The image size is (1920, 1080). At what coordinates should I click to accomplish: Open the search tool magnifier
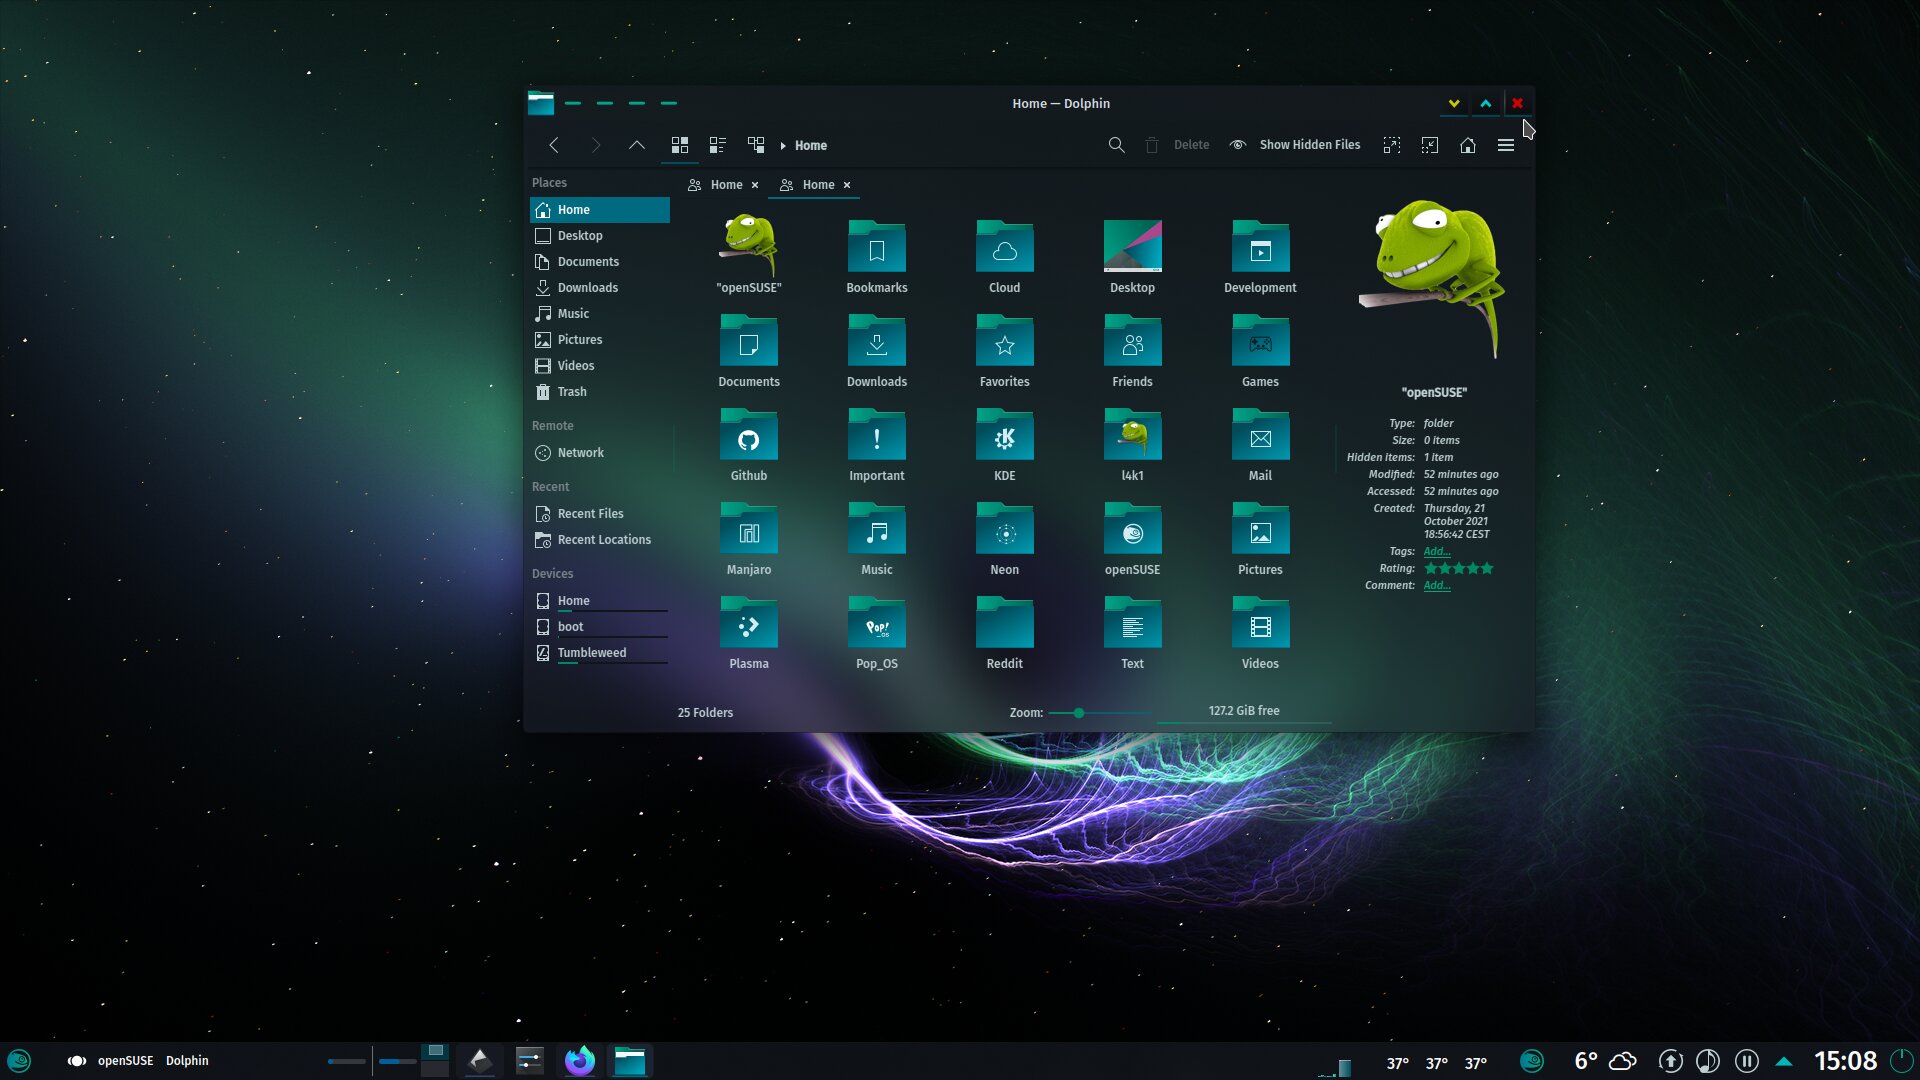(1116, 145)
